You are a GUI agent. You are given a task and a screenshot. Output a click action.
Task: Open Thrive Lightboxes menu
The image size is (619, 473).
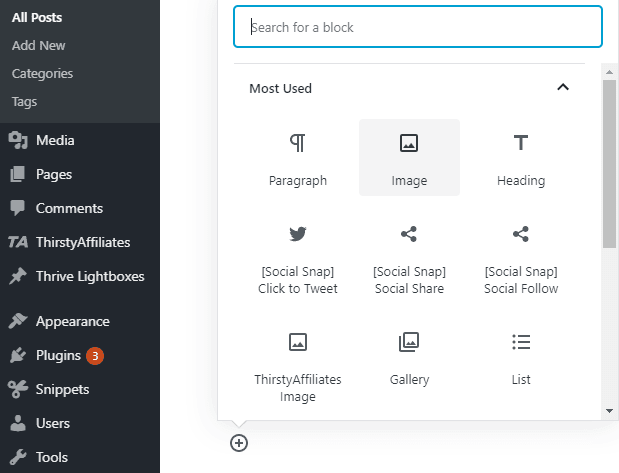tap(90, 276)
